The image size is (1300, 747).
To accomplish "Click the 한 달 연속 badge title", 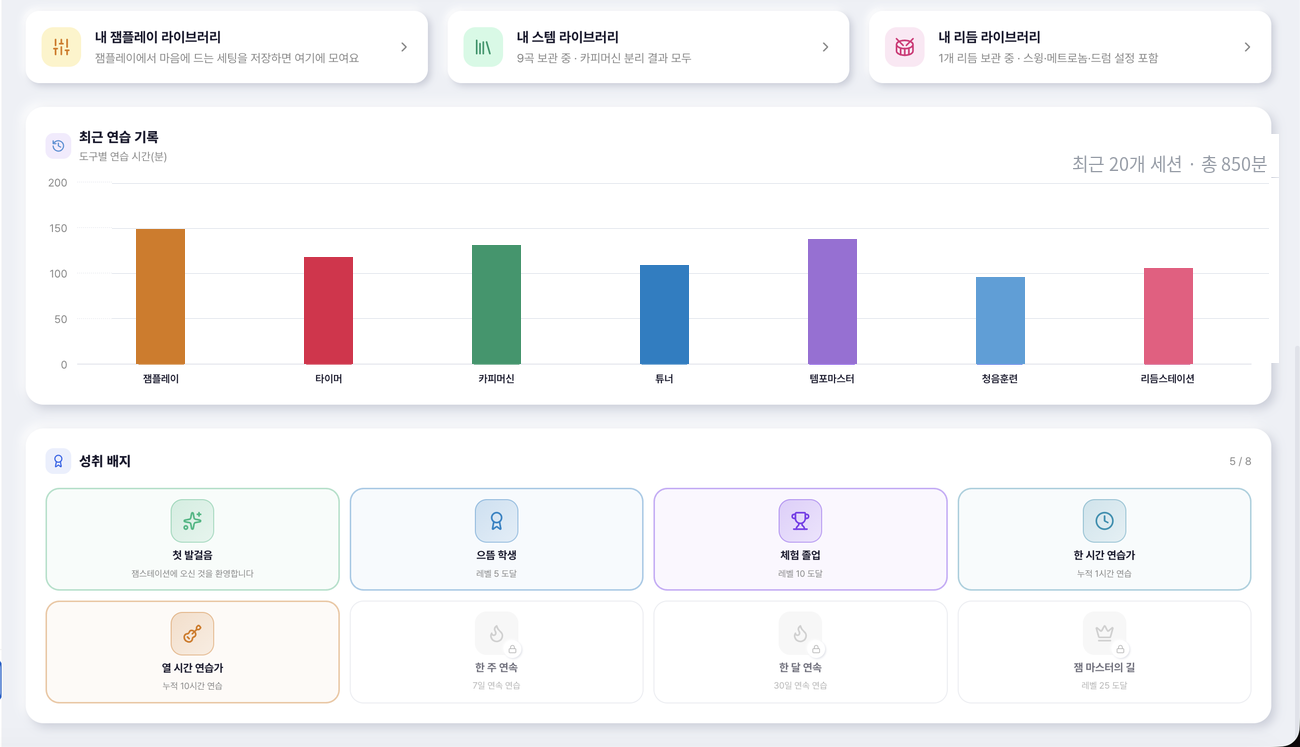I will [800, 668].
